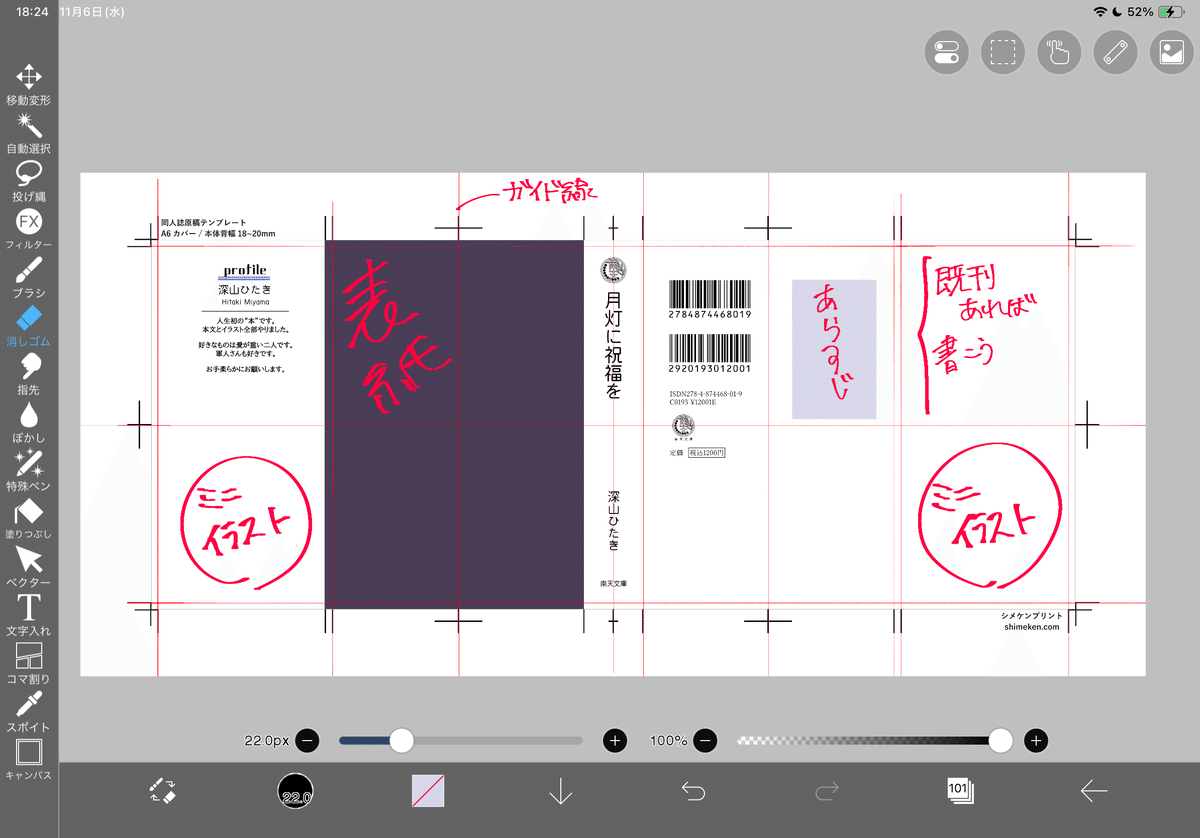The height and width of the screenshot is (838, 1200).
Task: Increase brush thickness with plus button
Action: point(614,741)
